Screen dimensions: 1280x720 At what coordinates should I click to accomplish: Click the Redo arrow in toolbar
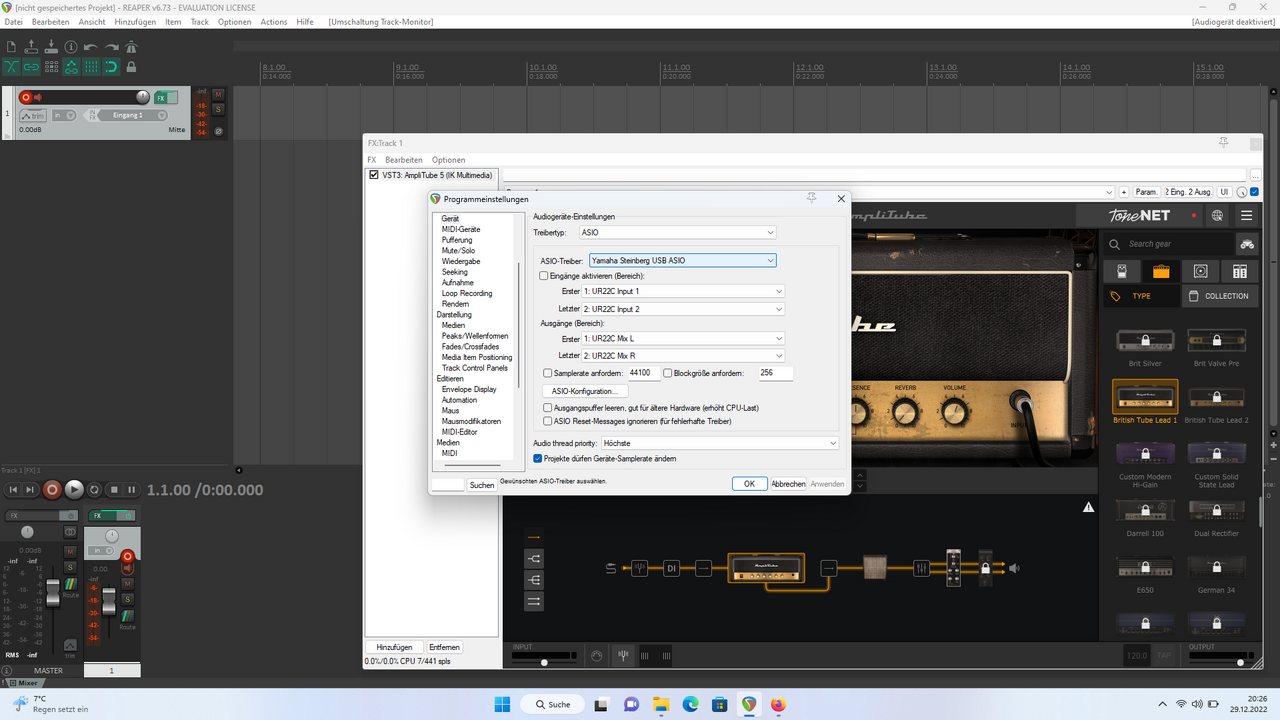(111, 46)
